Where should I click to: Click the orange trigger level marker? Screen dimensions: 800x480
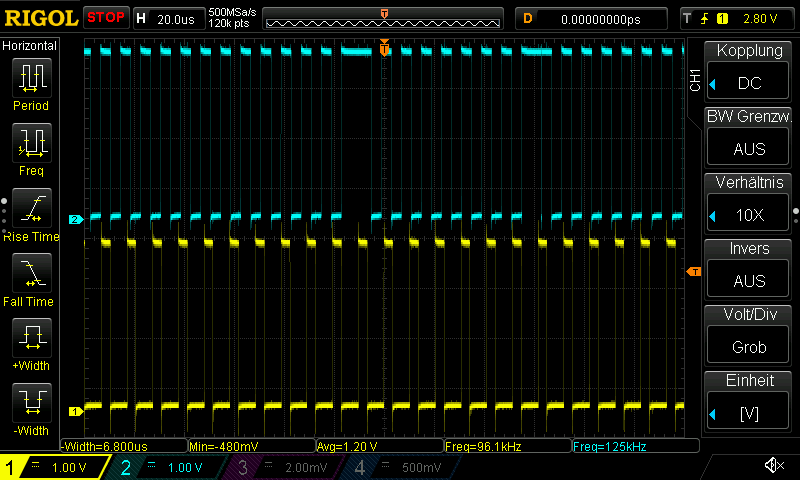[693, 272]
